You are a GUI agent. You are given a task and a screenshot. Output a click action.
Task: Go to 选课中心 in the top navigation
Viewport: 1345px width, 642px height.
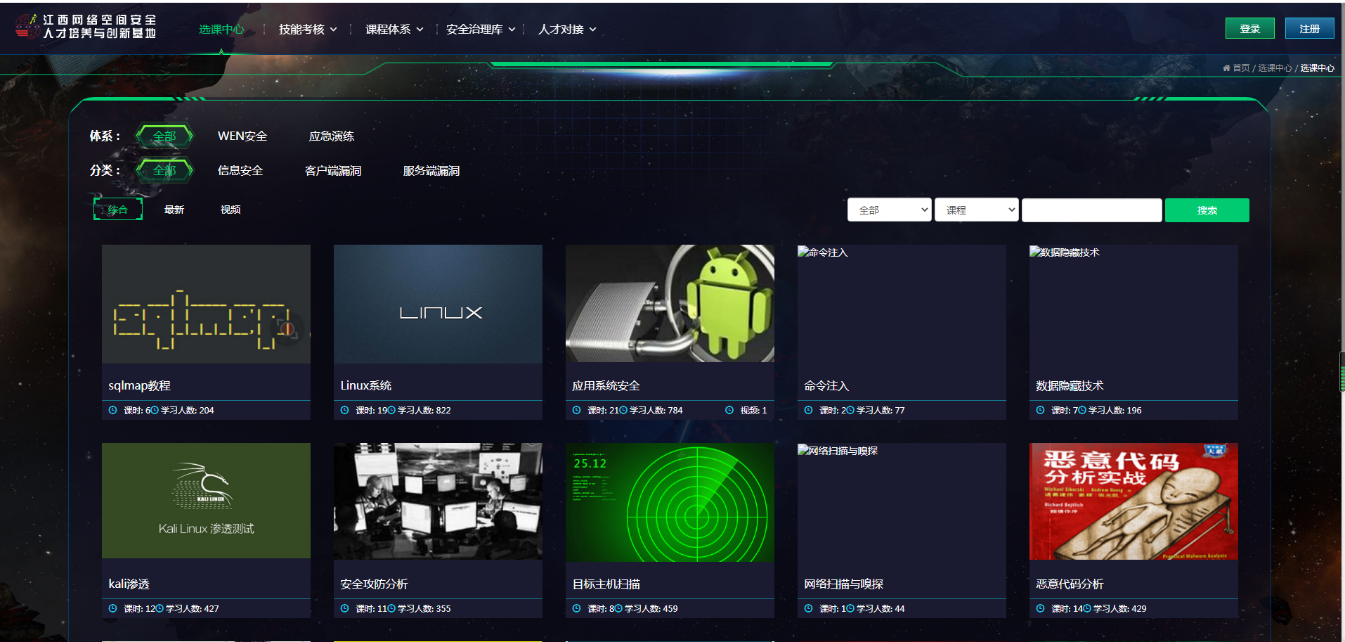pyautogui.click(x=222, y=29)
